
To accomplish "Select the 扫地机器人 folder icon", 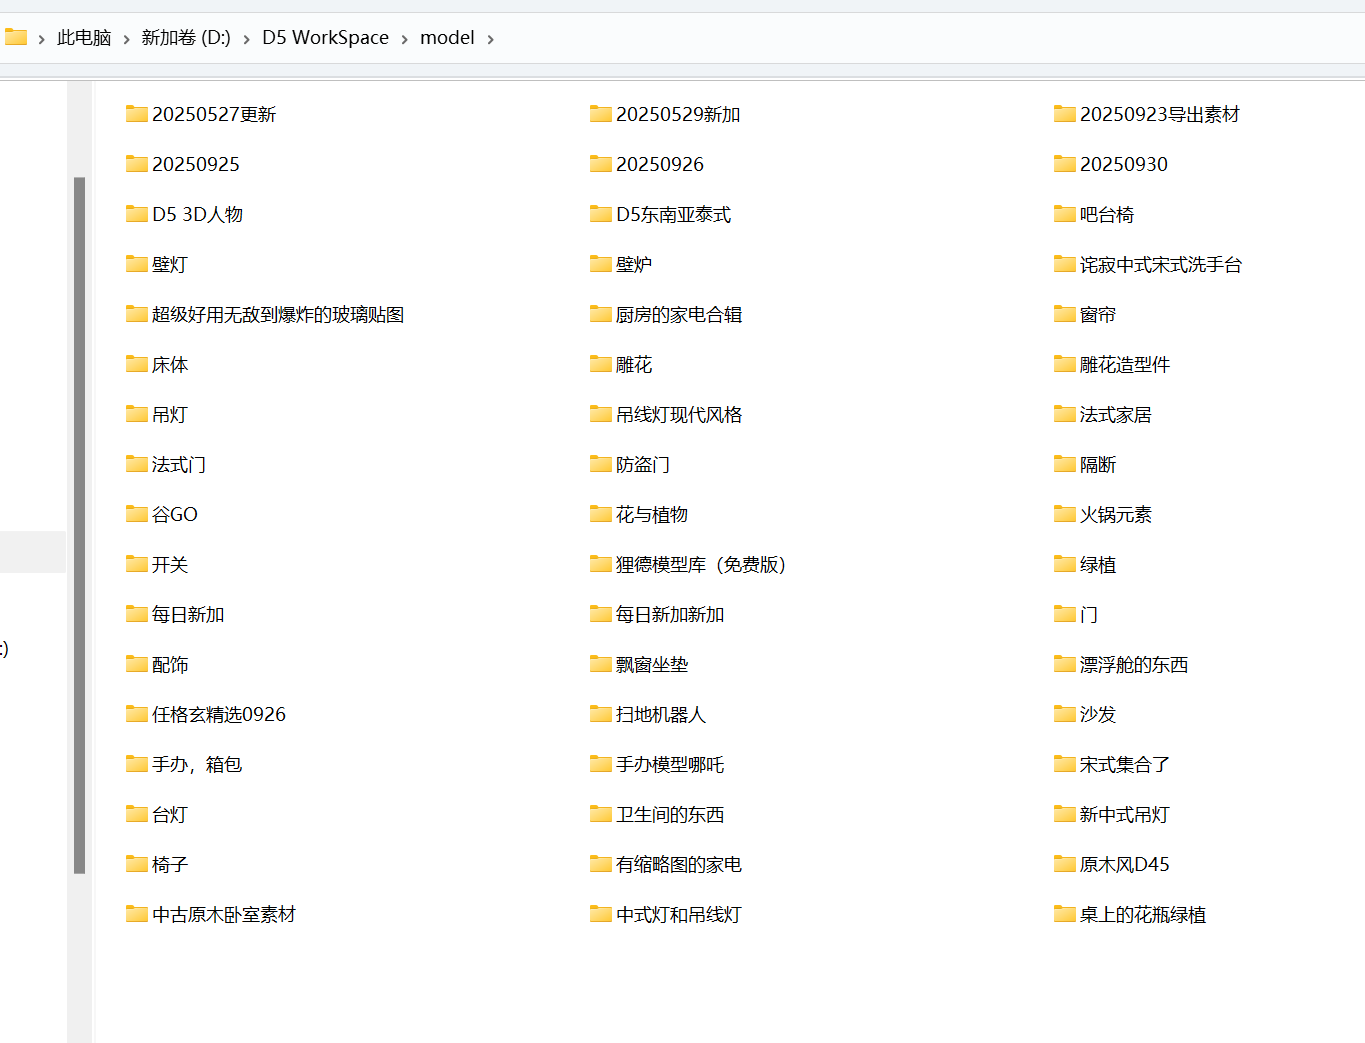I will pos(600,714).
